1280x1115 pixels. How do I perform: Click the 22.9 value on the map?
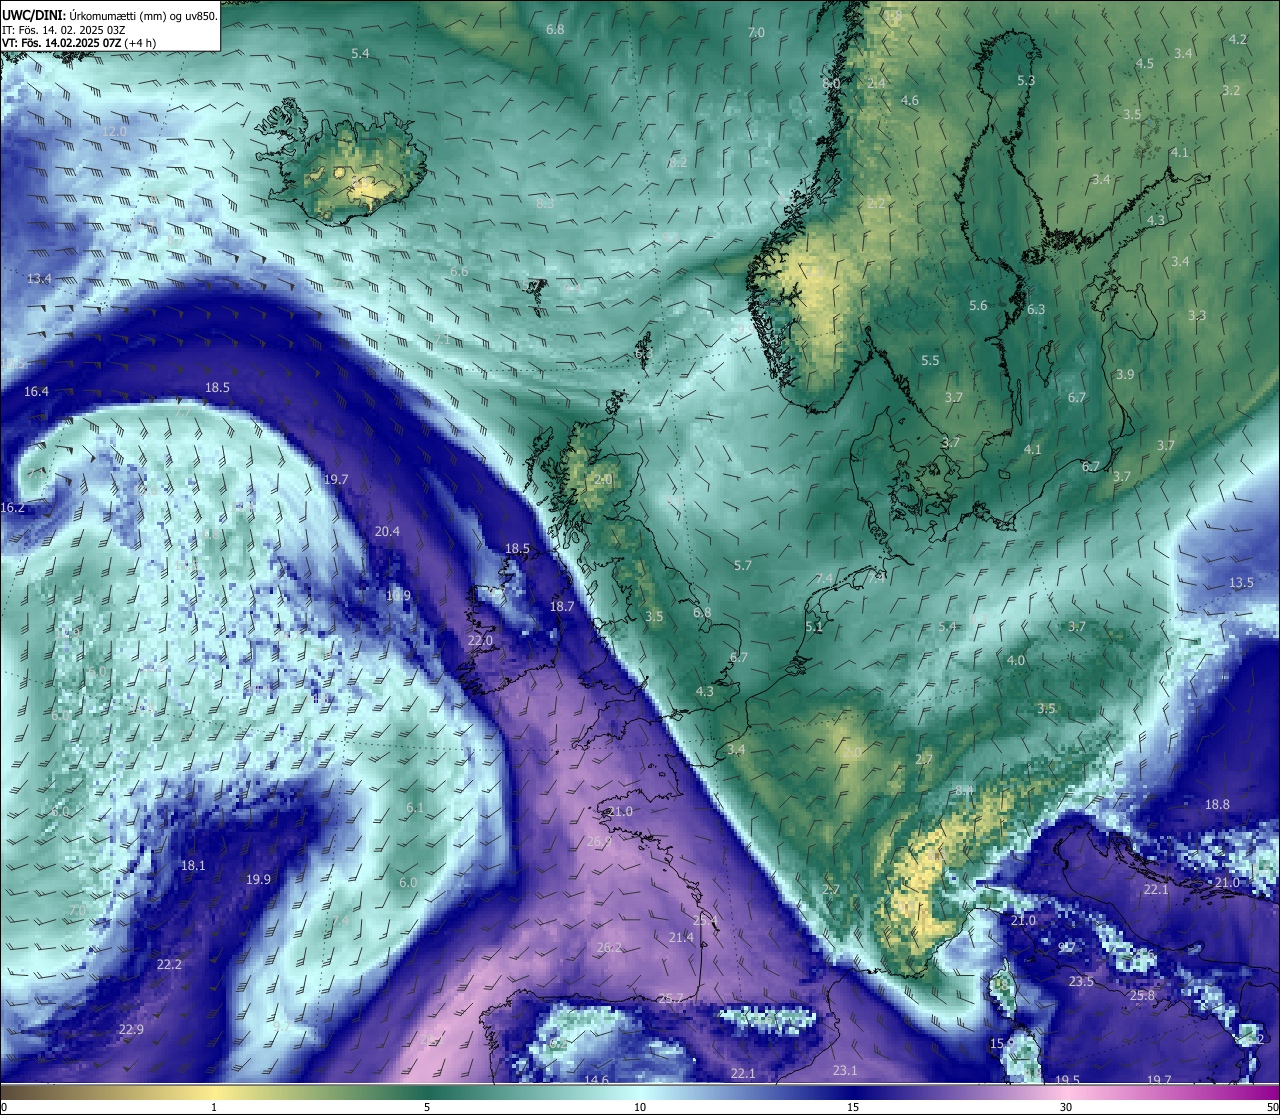(x=131, y=1030)
